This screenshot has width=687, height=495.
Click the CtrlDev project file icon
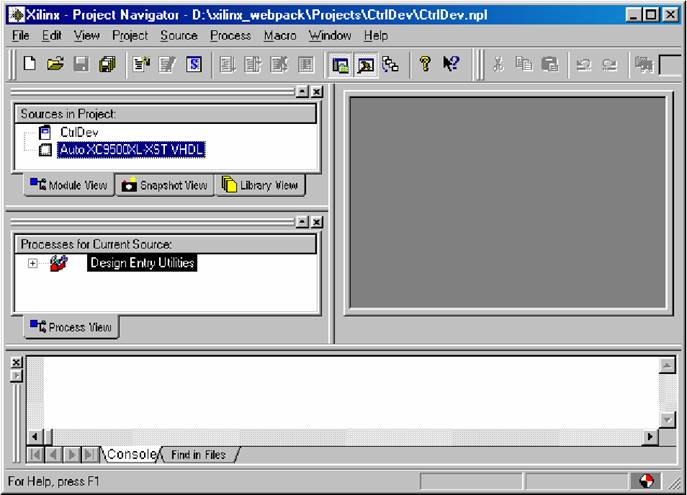click(44, 132)
